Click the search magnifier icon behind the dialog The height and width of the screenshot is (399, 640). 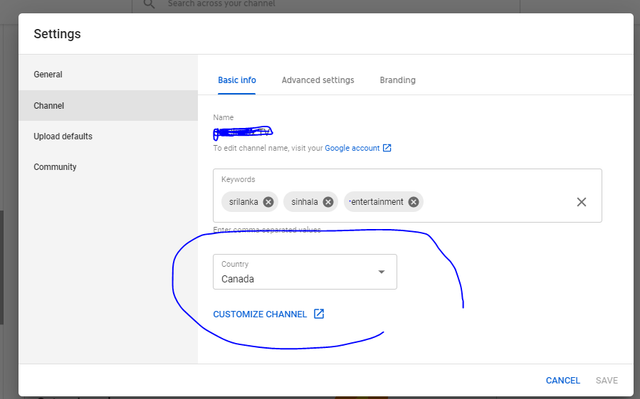149,4
